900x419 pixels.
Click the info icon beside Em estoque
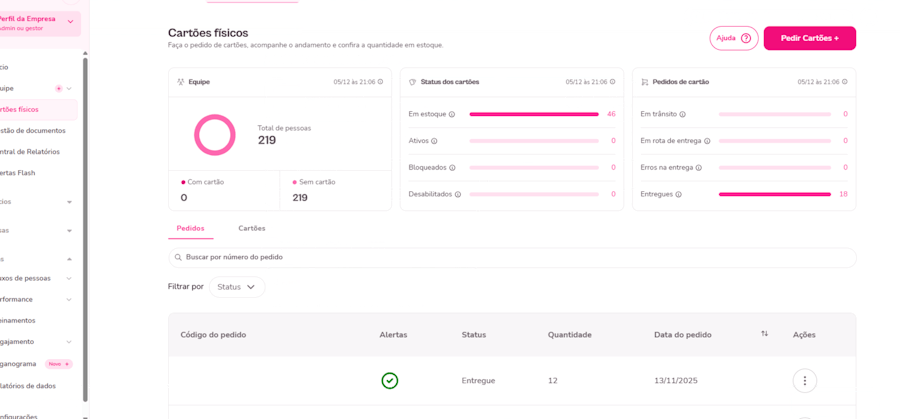point(452,115)
